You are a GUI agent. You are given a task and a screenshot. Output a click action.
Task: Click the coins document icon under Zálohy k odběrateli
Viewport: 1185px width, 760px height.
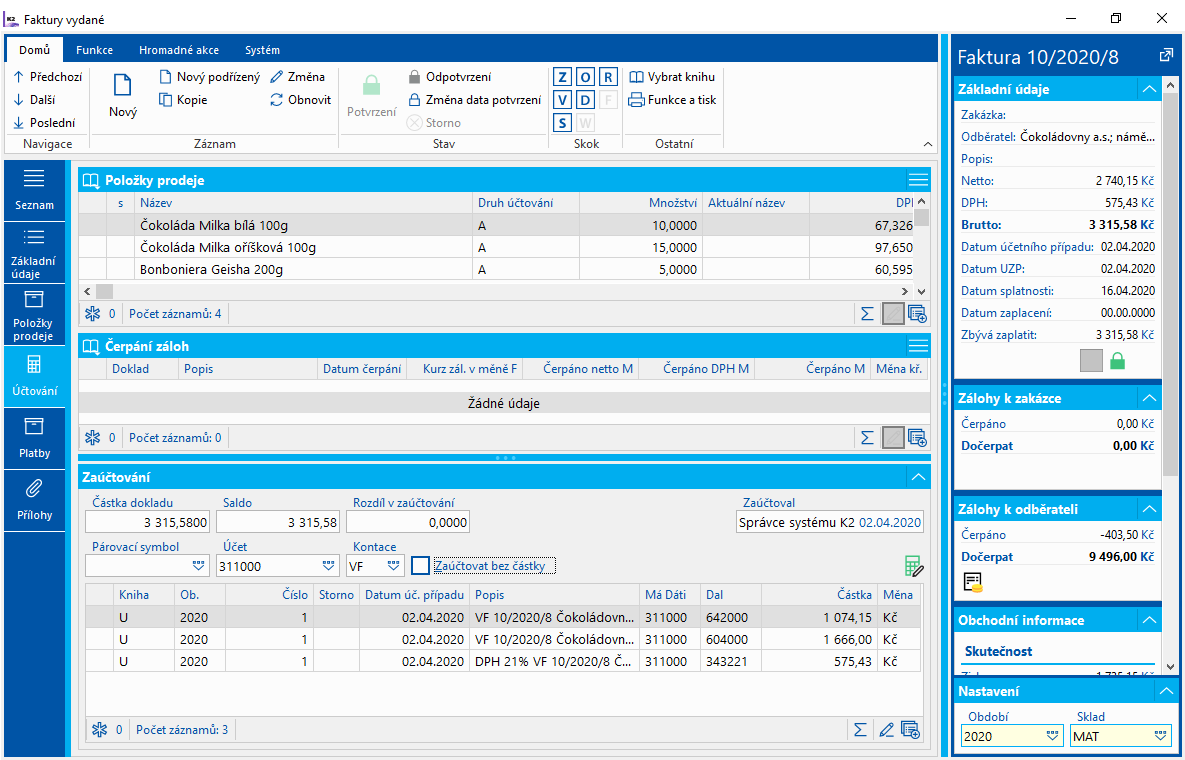pos(973,582)
